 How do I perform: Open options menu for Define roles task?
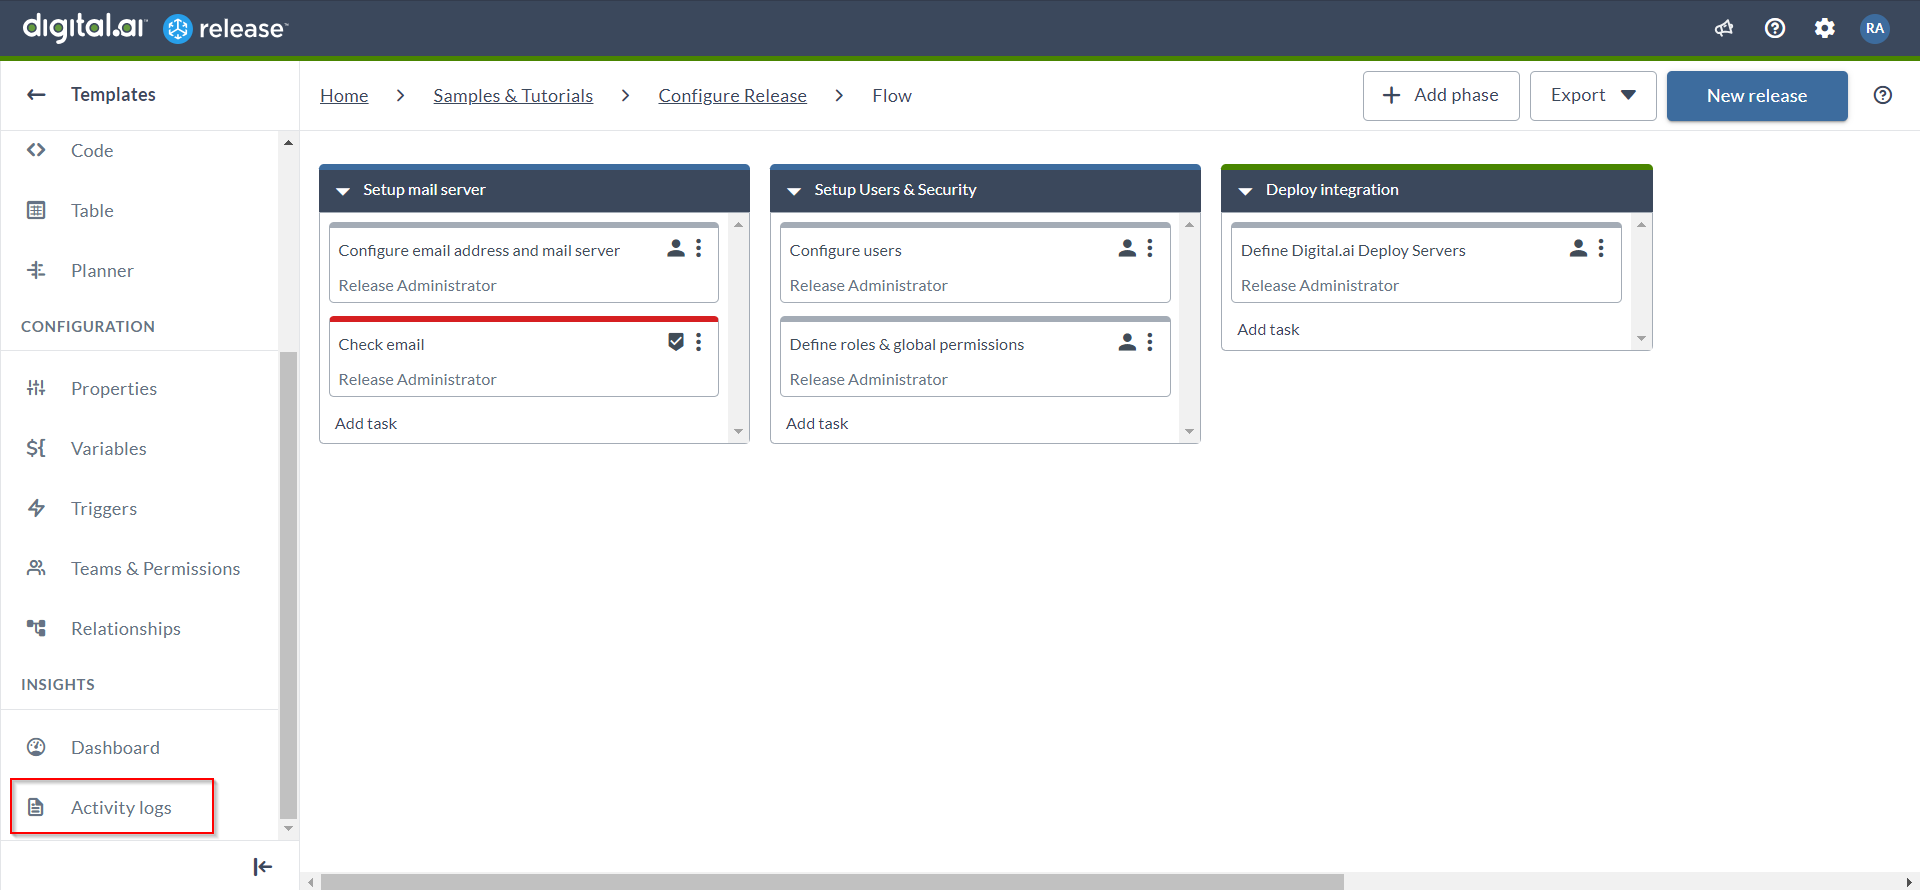pyautogui.click(x=1150, y=342)
